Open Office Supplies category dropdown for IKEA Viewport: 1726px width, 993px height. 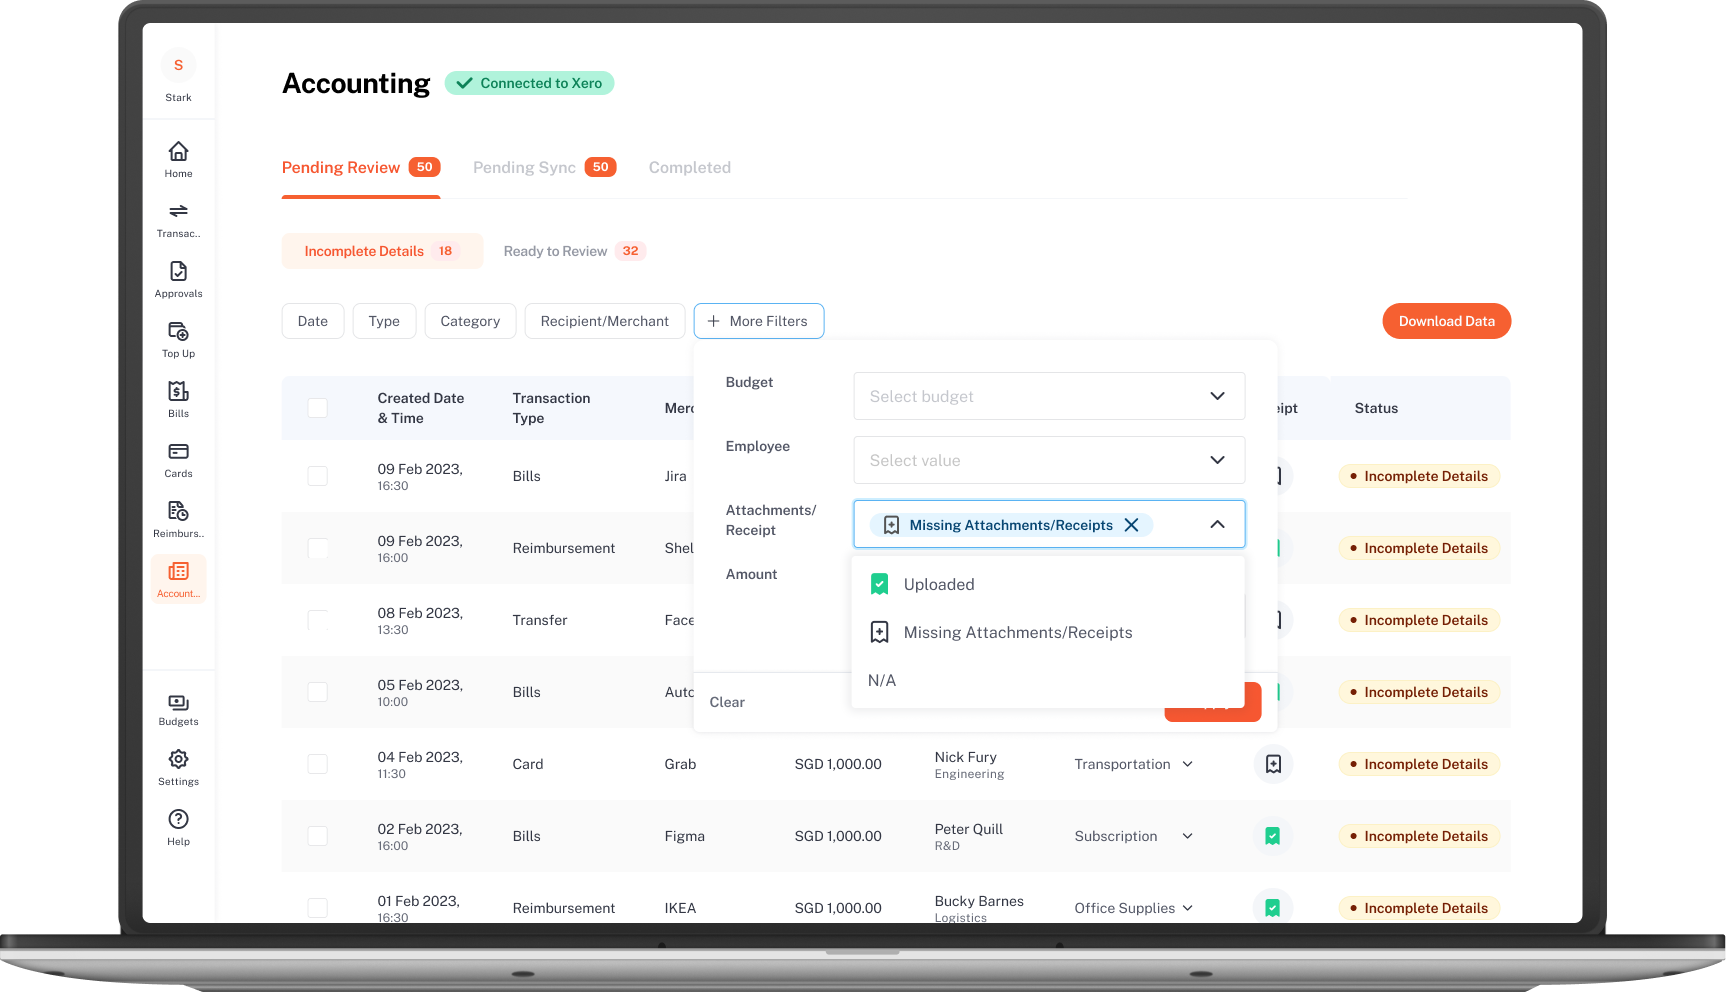pos(1134,908)
